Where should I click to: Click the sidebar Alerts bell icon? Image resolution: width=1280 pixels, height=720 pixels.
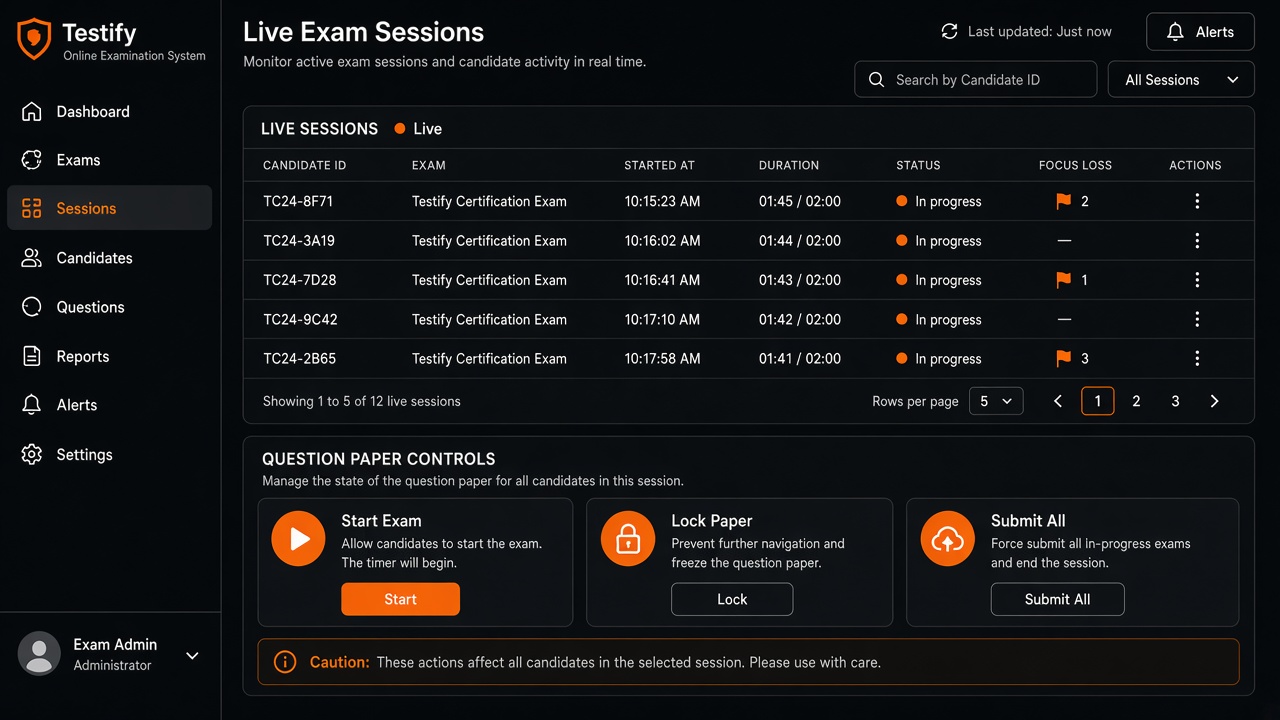tap(32, 405)
